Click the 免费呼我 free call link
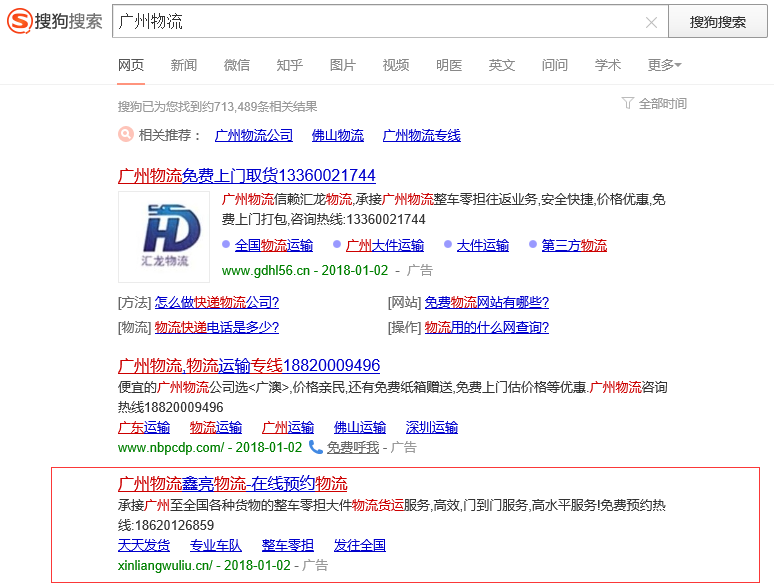The image size is (774, 585). 353,448
